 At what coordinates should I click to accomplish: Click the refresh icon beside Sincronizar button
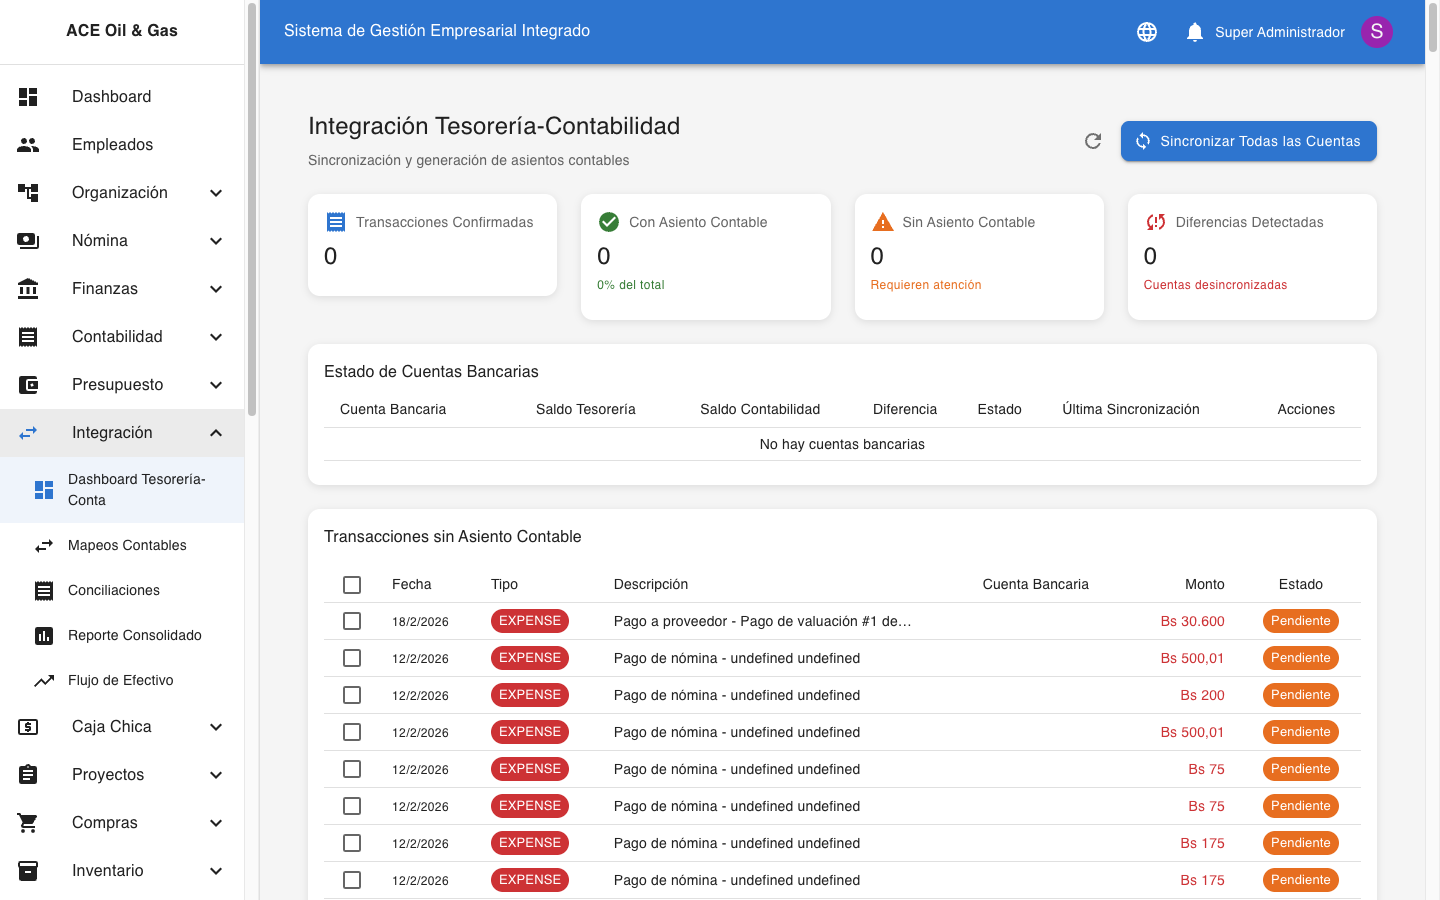1093,141
